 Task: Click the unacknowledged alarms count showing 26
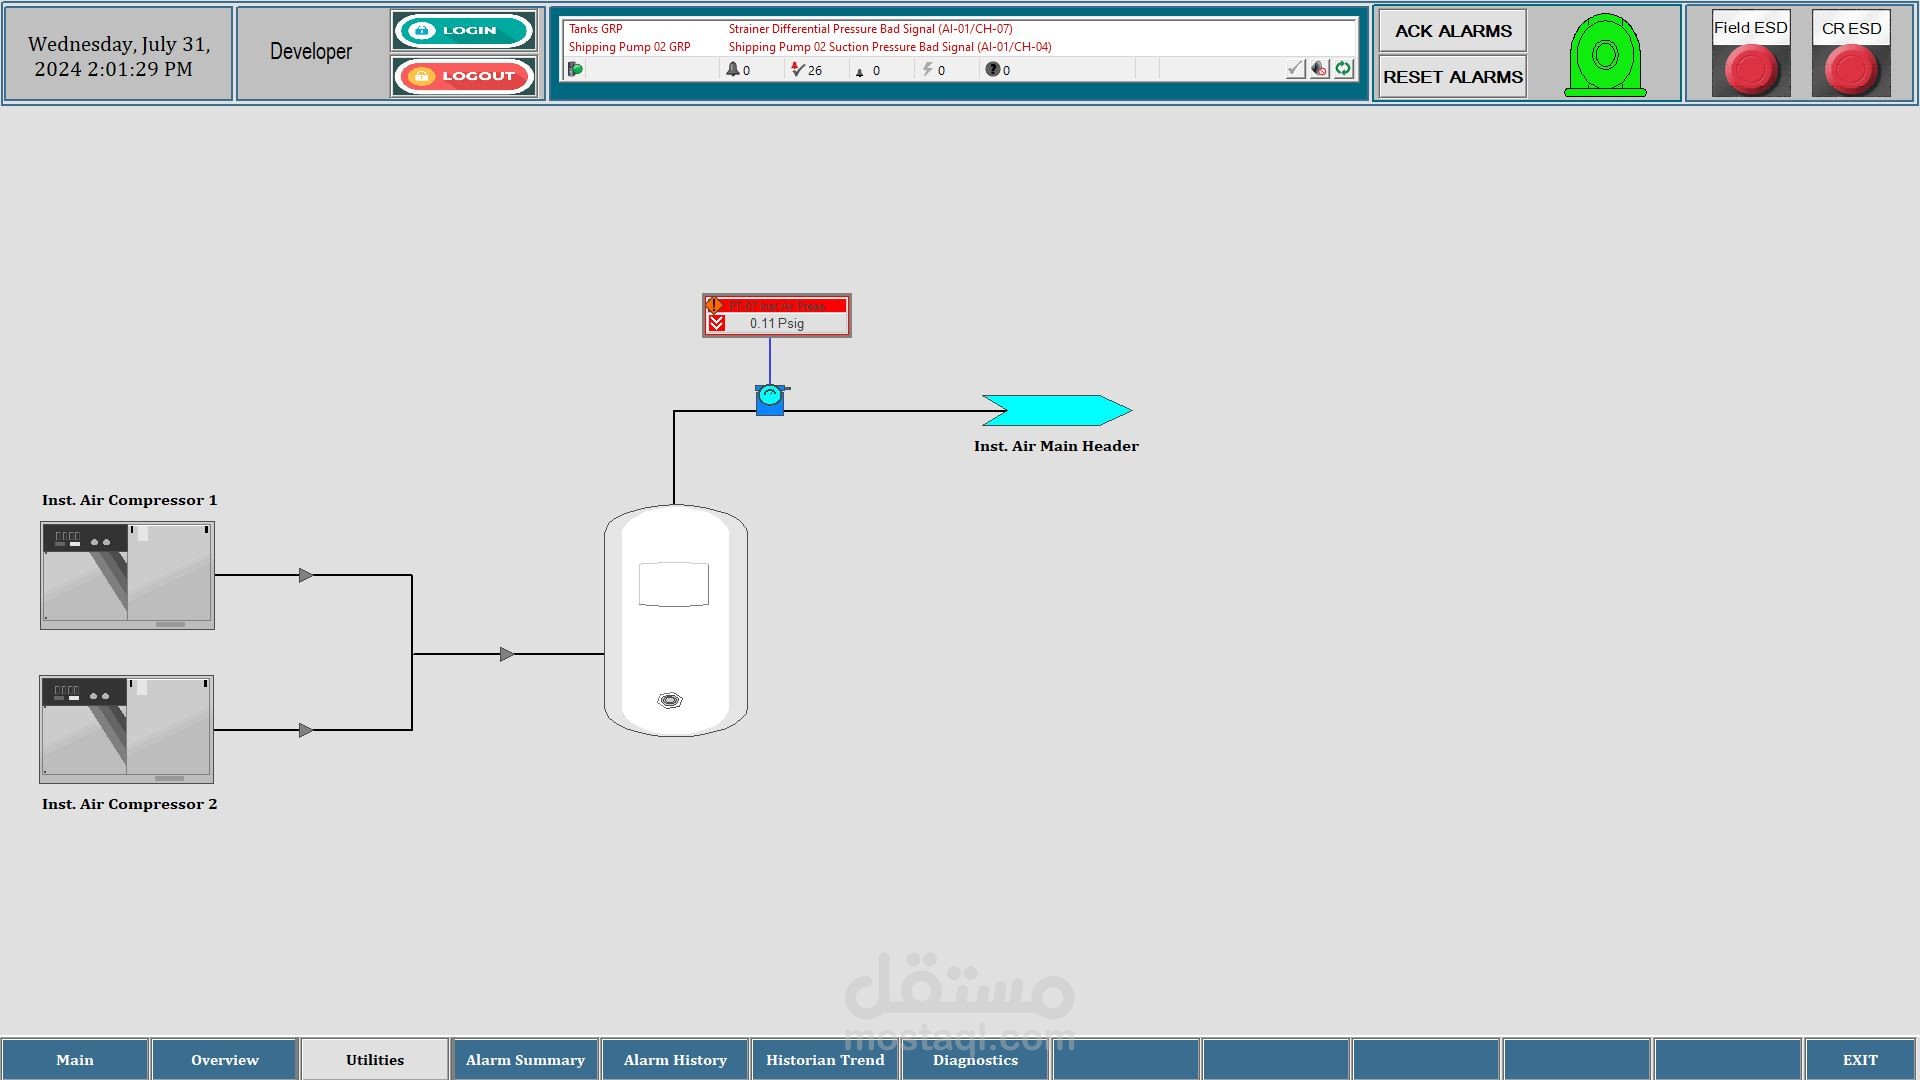806,70
